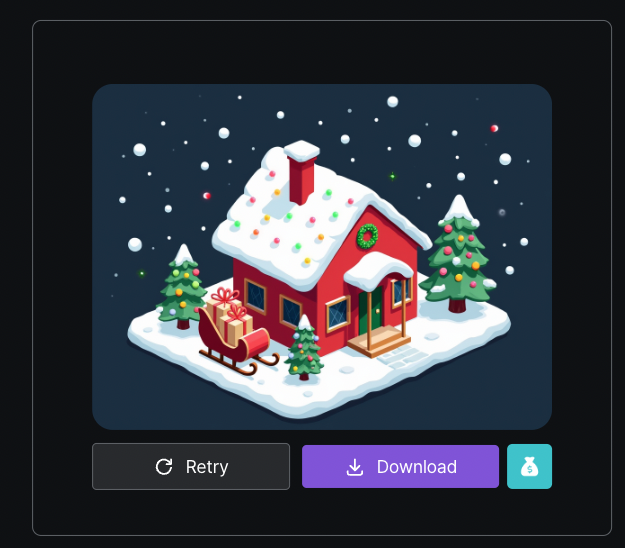The width and height of the screenshot is (625, 548).
Task: Click the teal money bag icon
Action: [x=529, y=466]
